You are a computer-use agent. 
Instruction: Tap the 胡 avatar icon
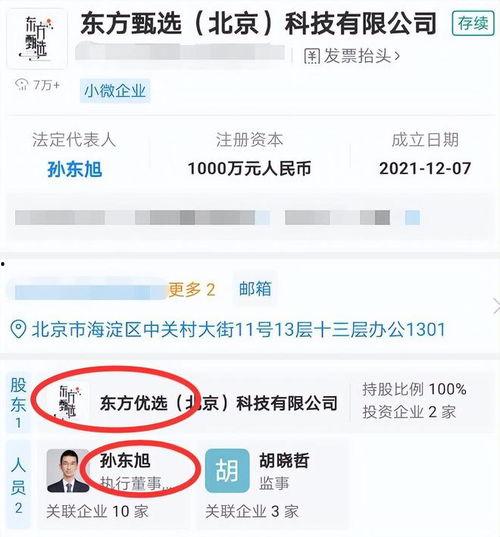pyautogui.click(x=227, y=471)
